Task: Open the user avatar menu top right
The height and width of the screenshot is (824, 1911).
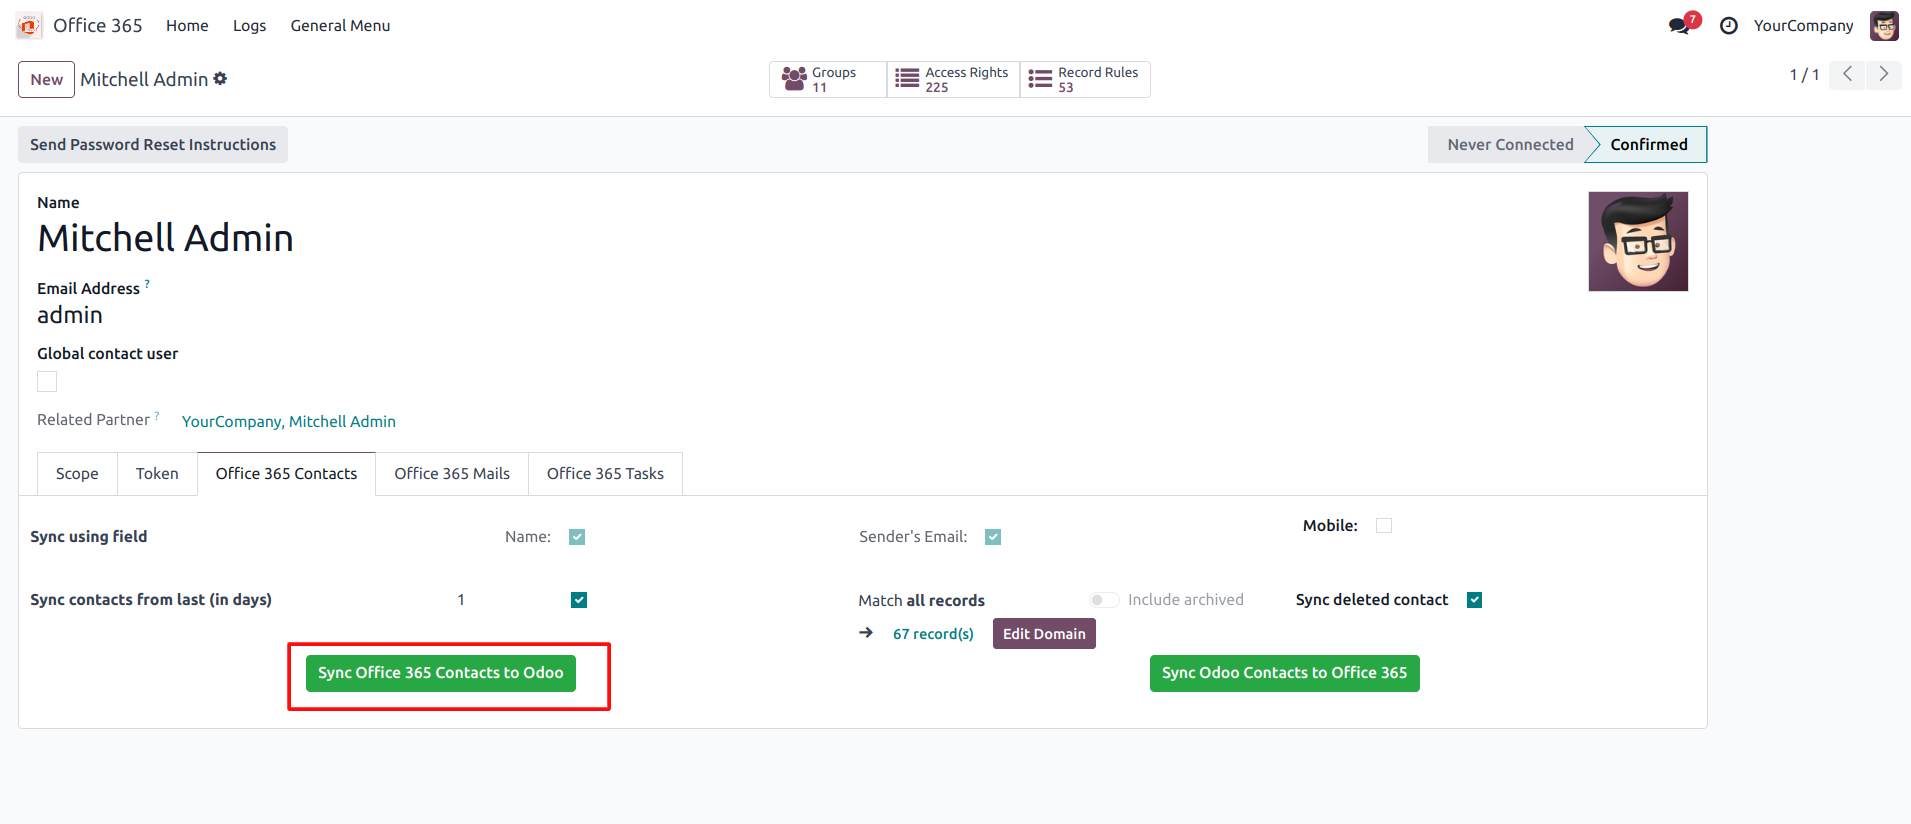Action: click(1884, 26)
